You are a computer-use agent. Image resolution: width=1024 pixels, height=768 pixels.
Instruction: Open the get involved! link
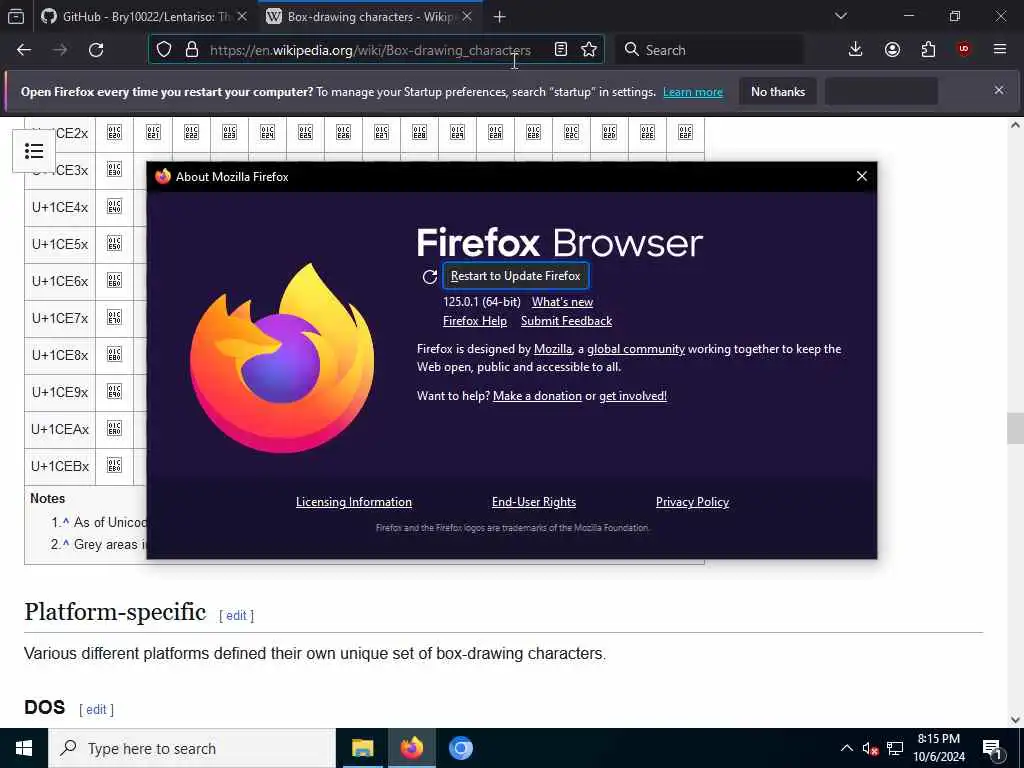coord(633,396)
